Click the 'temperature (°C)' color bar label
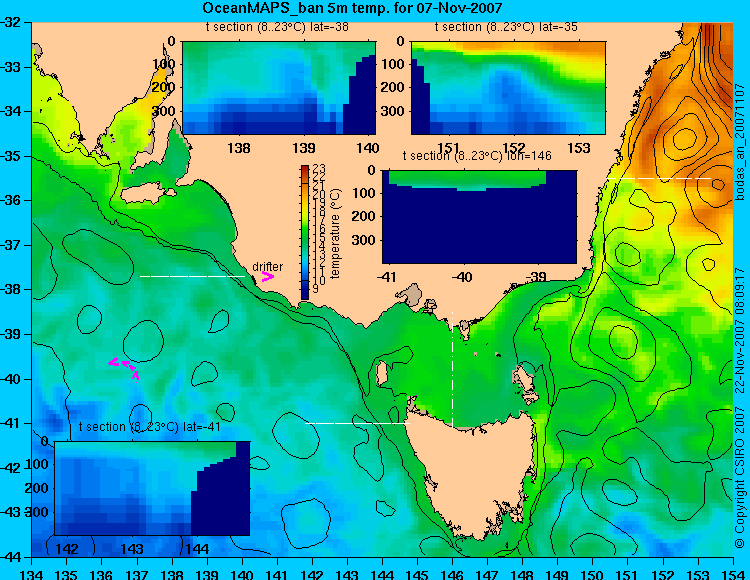750x580 pixels. coord(335,233)
